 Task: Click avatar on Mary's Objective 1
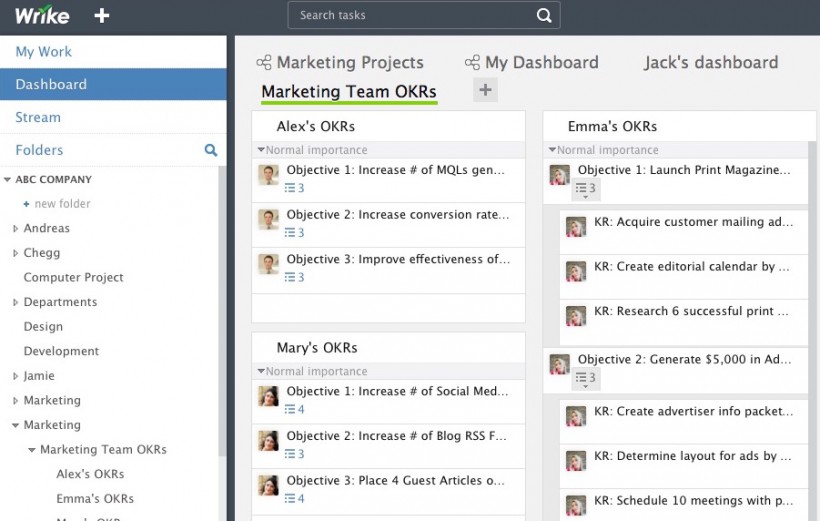pos(269,397)
